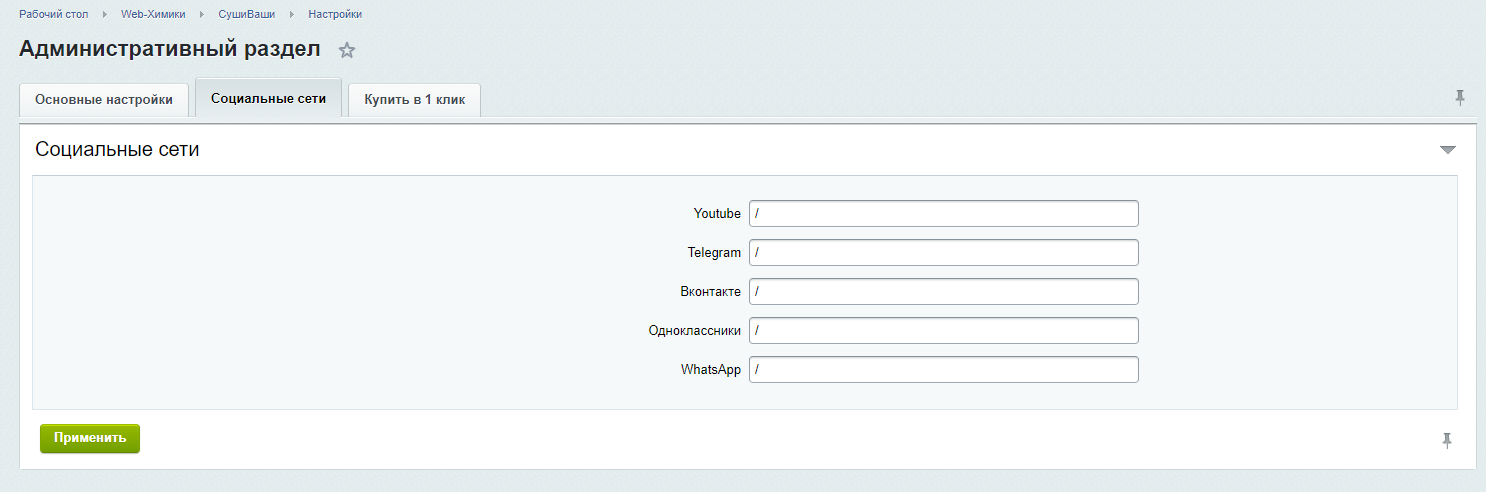Open the Купить в 1 клик tab
The image size is (1486, 492).
414,100
